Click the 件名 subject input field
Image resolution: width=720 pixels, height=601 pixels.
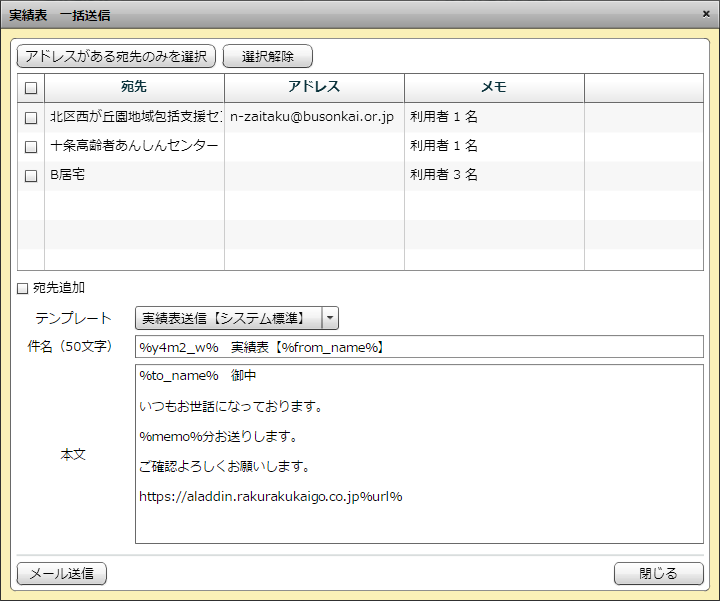coord(418,347)
